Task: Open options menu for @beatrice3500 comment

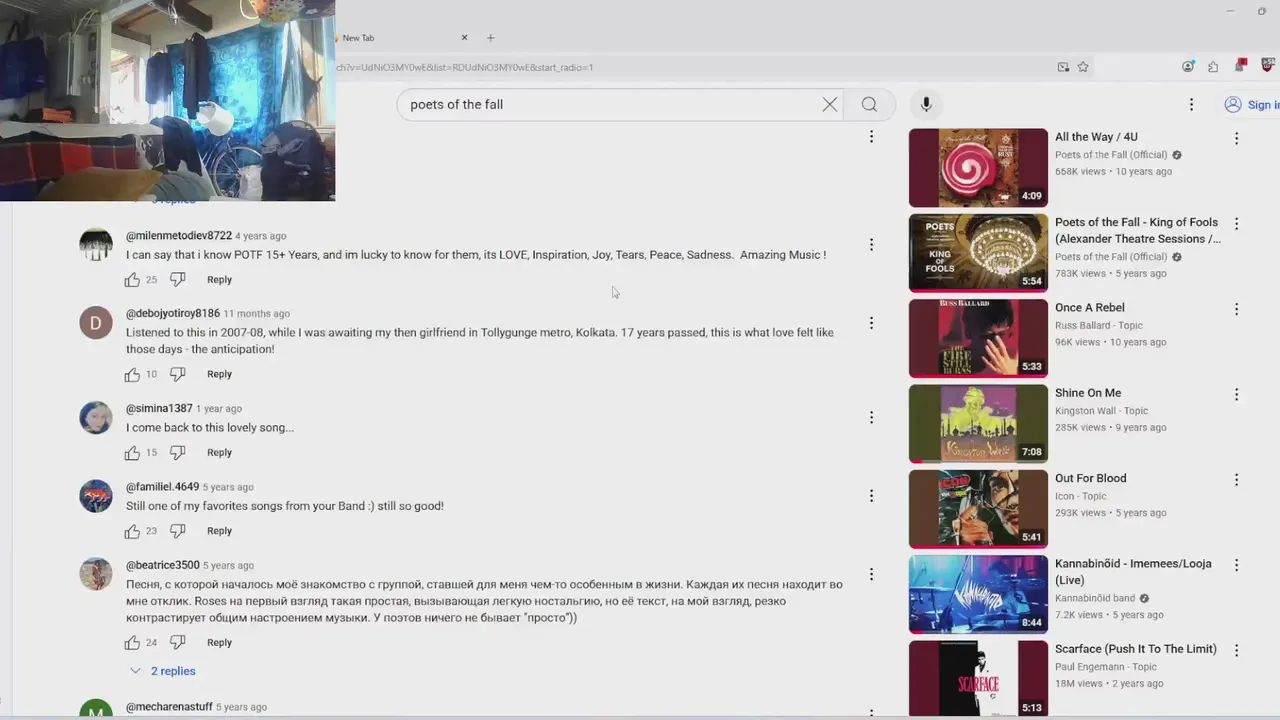Action: tap(871, 574)
